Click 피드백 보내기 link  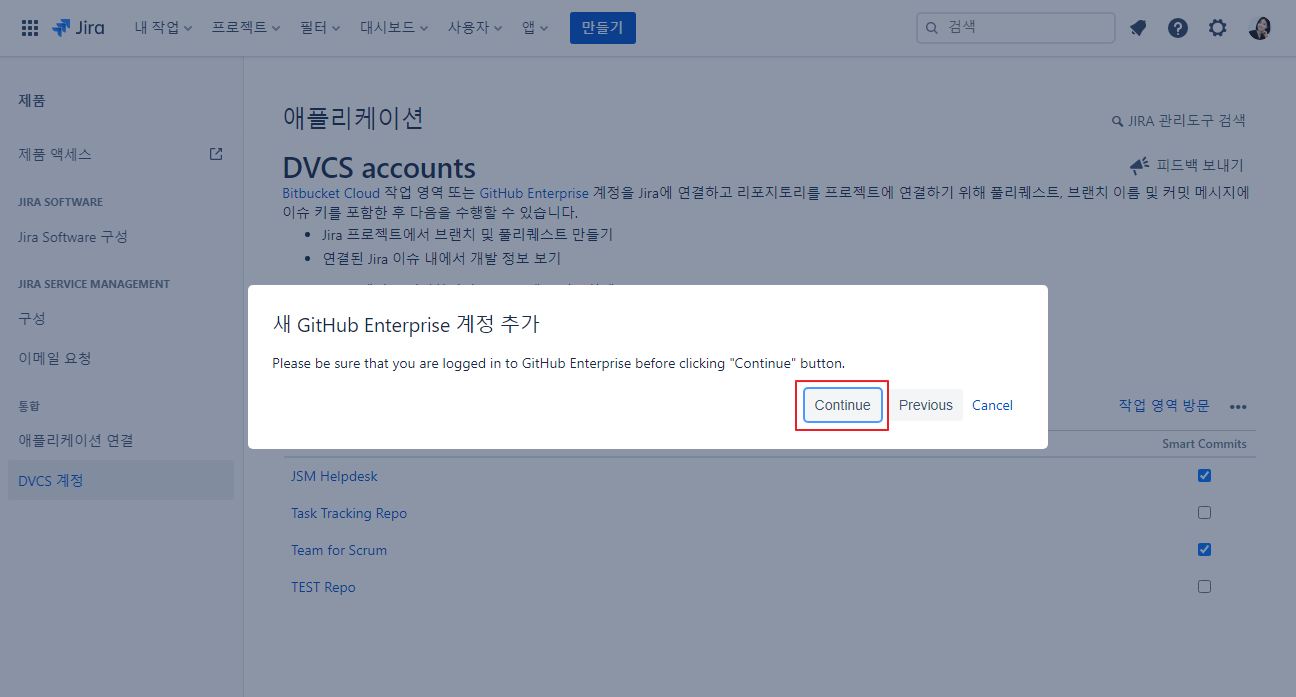point(1200,166)
